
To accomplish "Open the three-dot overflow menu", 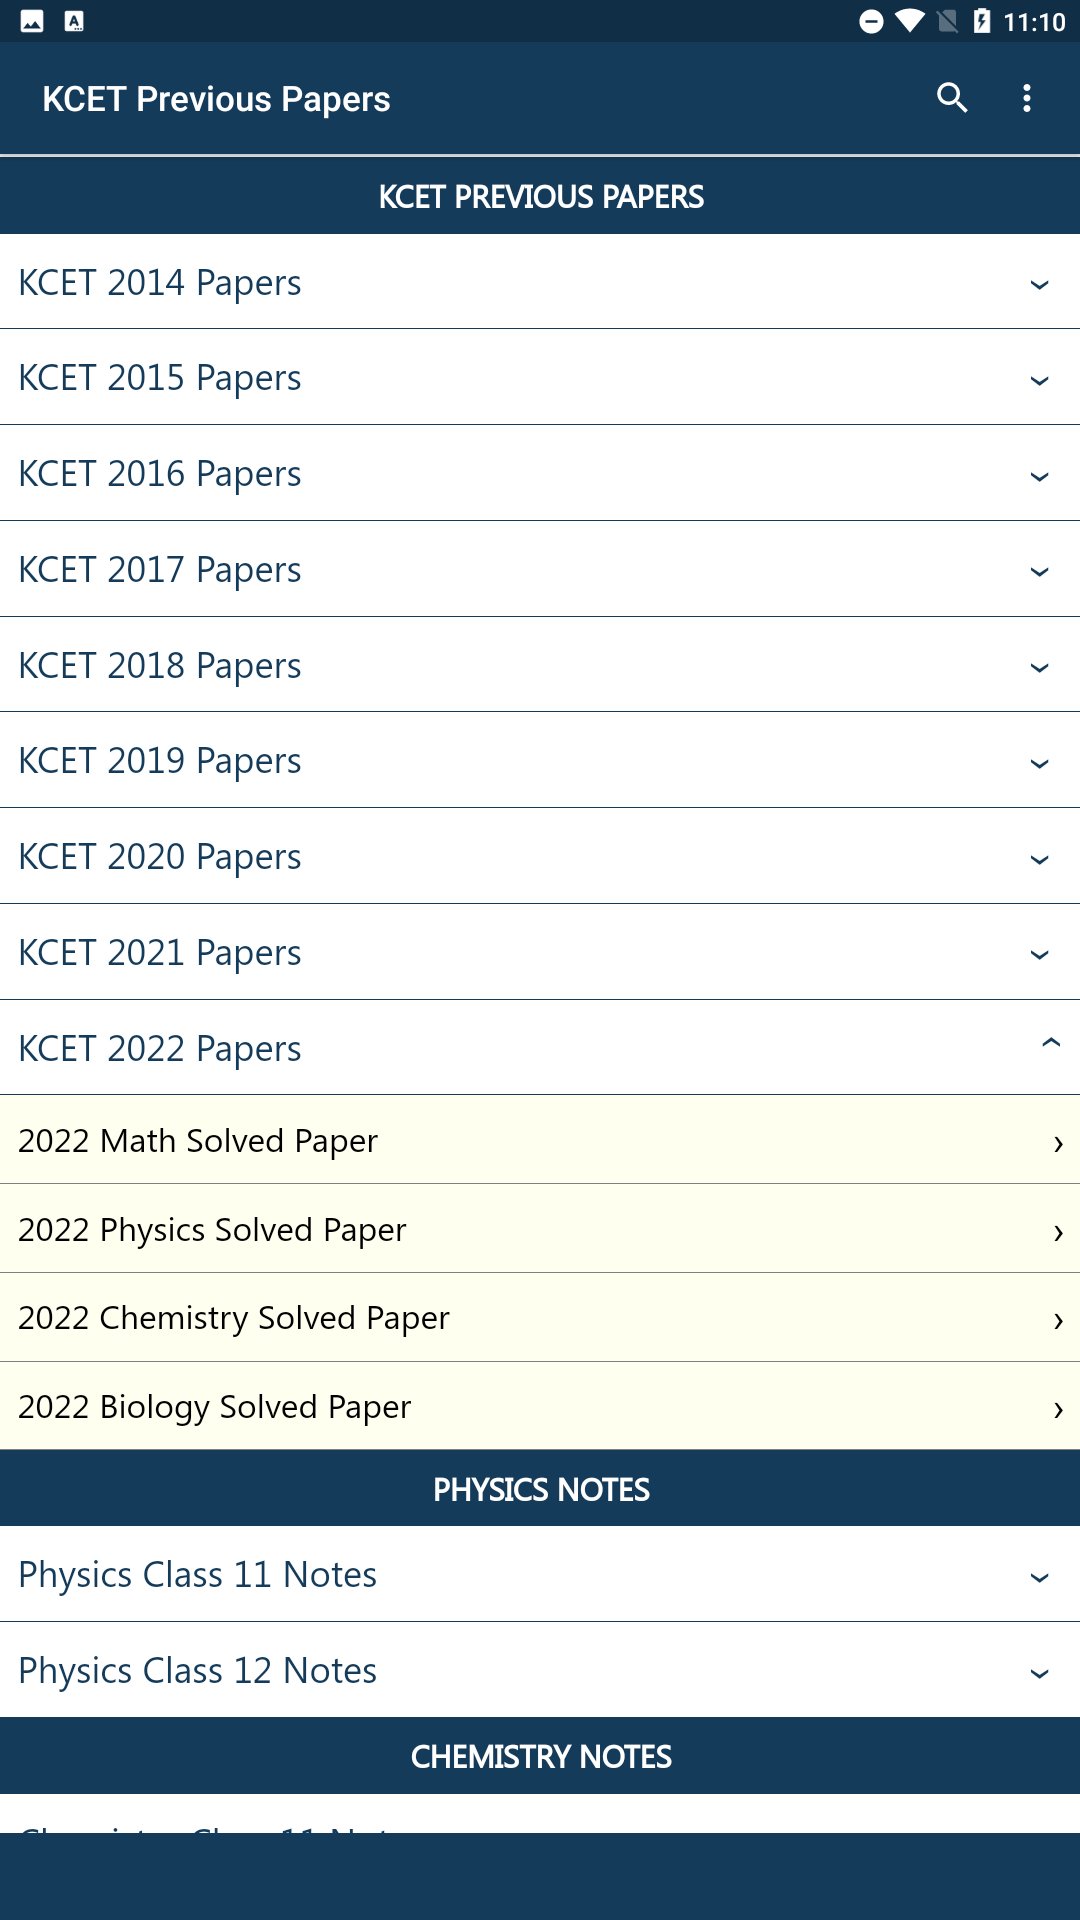I will [x=1027, y=98].
